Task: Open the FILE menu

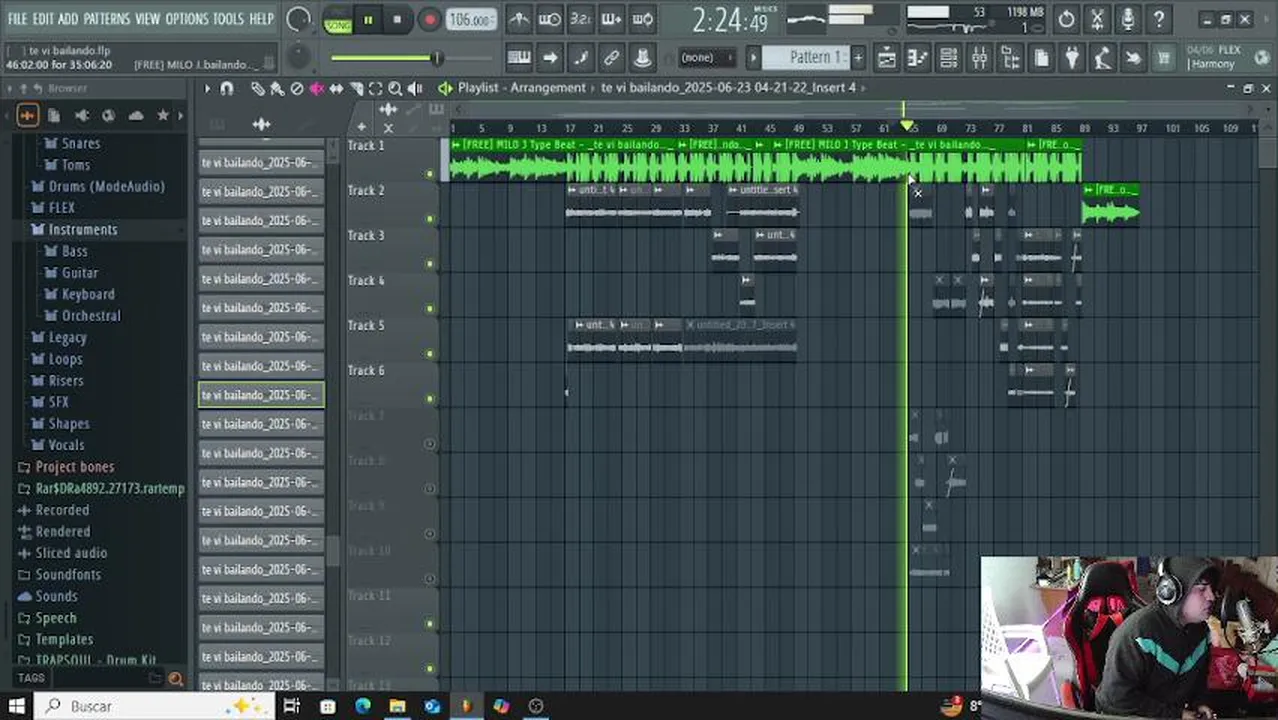Action: pos(17,19)
